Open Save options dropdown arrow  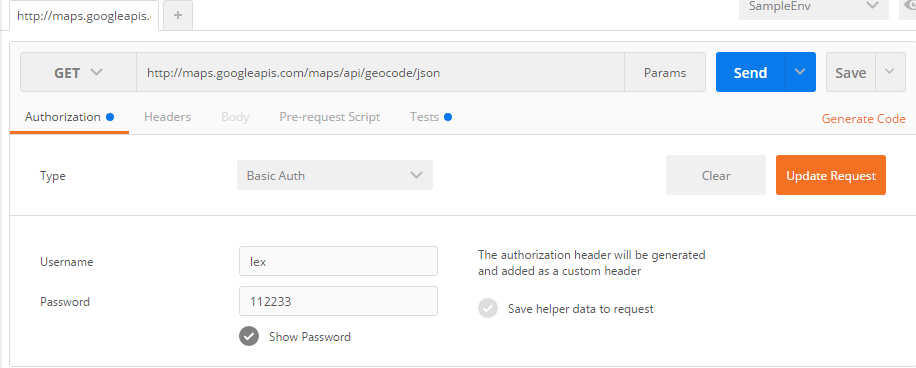tap(890, 72)
